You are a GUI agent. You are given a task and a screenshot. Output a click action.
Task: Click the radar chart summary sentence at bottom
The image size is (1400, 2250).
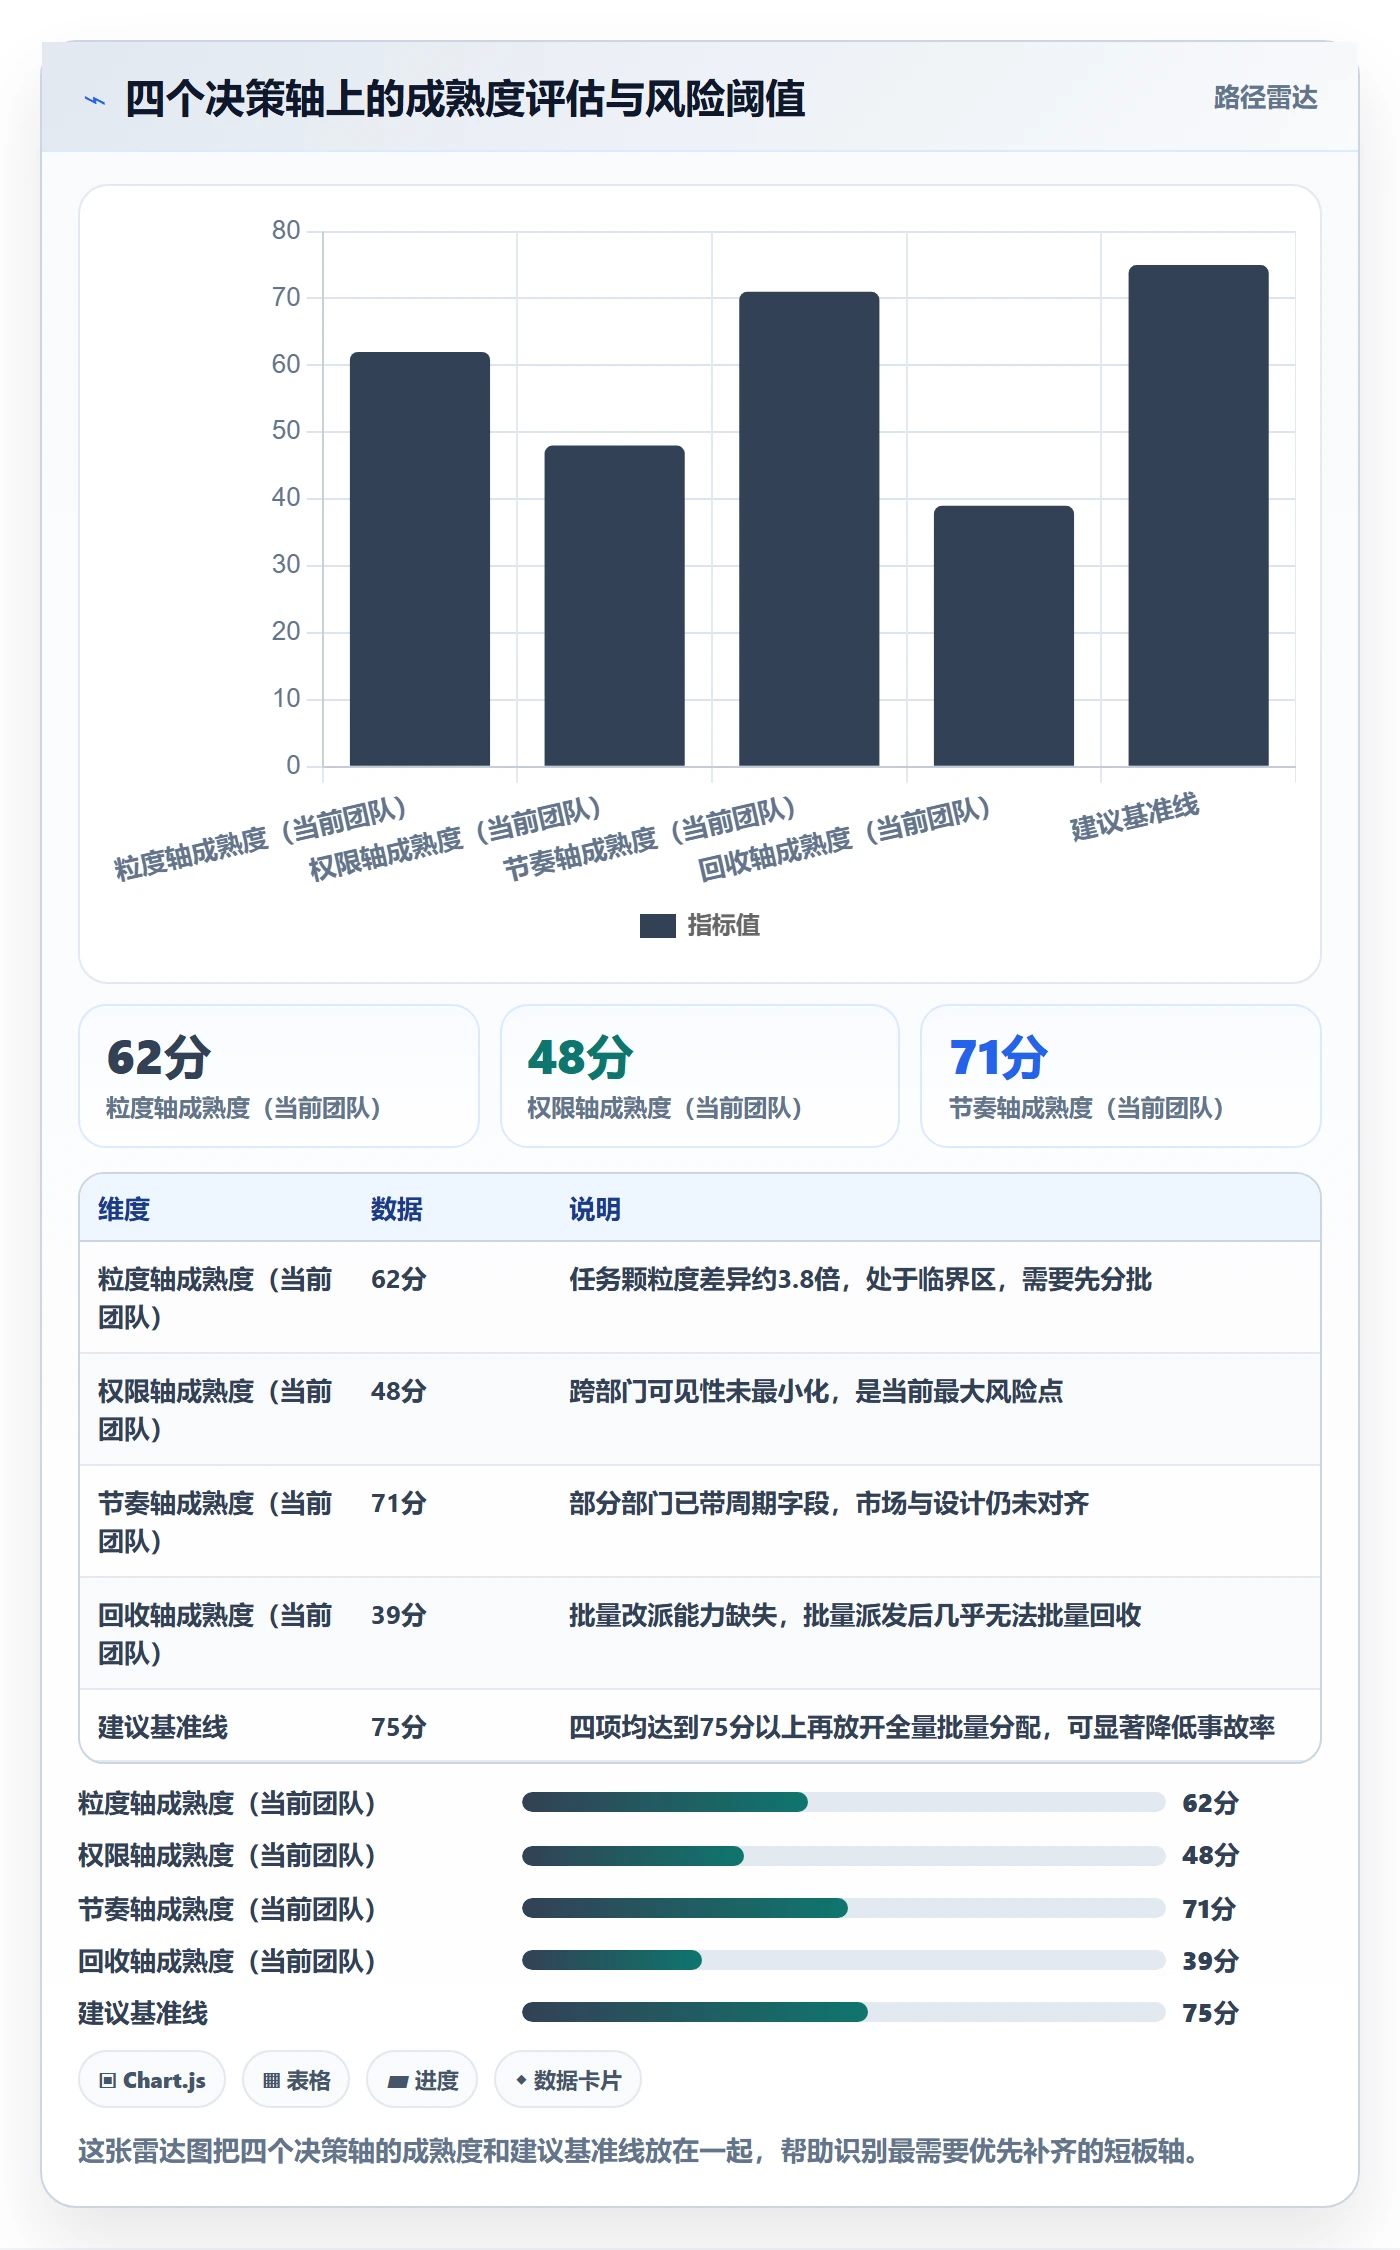639,2150
